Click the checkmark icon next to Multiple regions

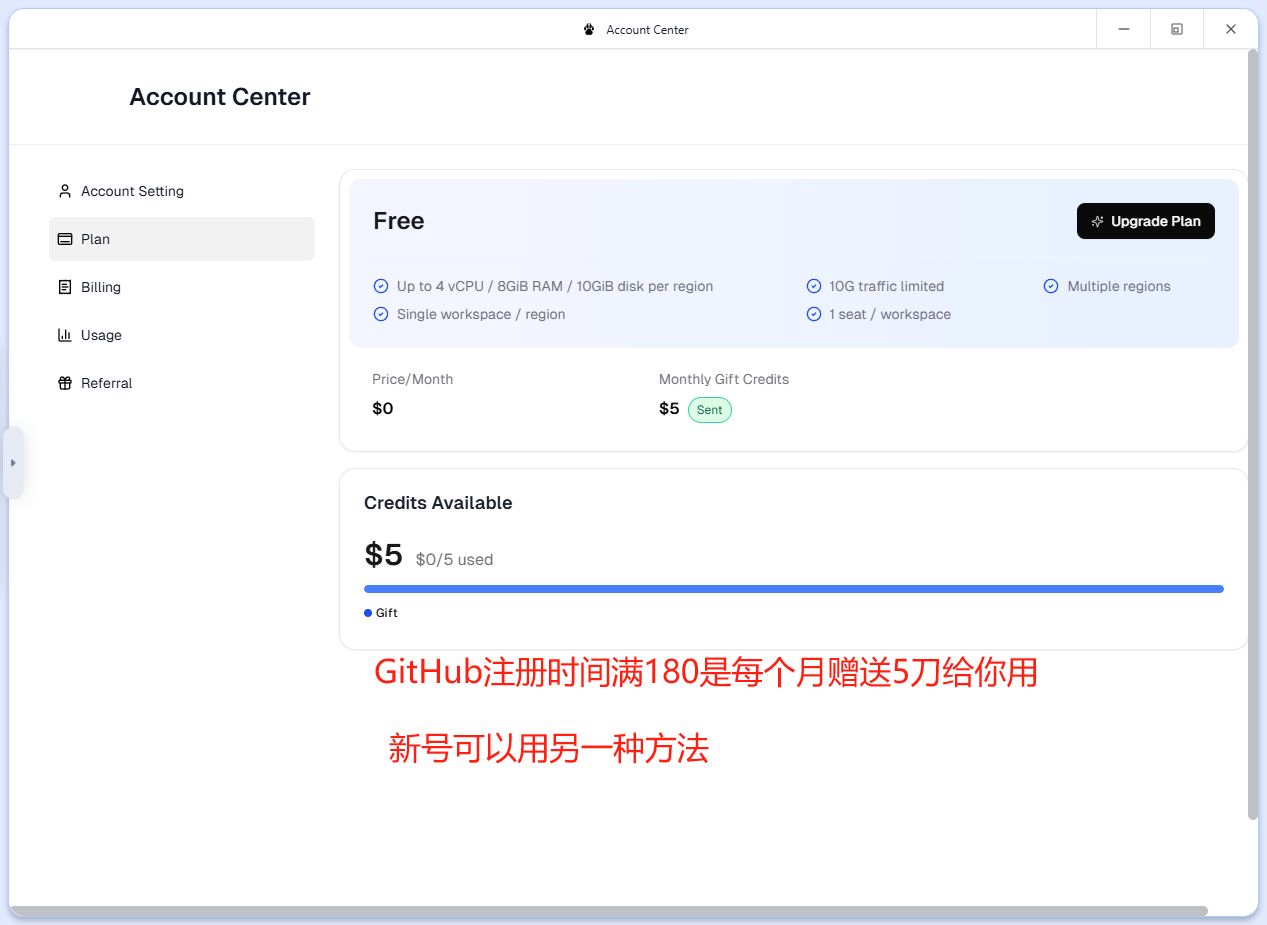(1051, 286)
